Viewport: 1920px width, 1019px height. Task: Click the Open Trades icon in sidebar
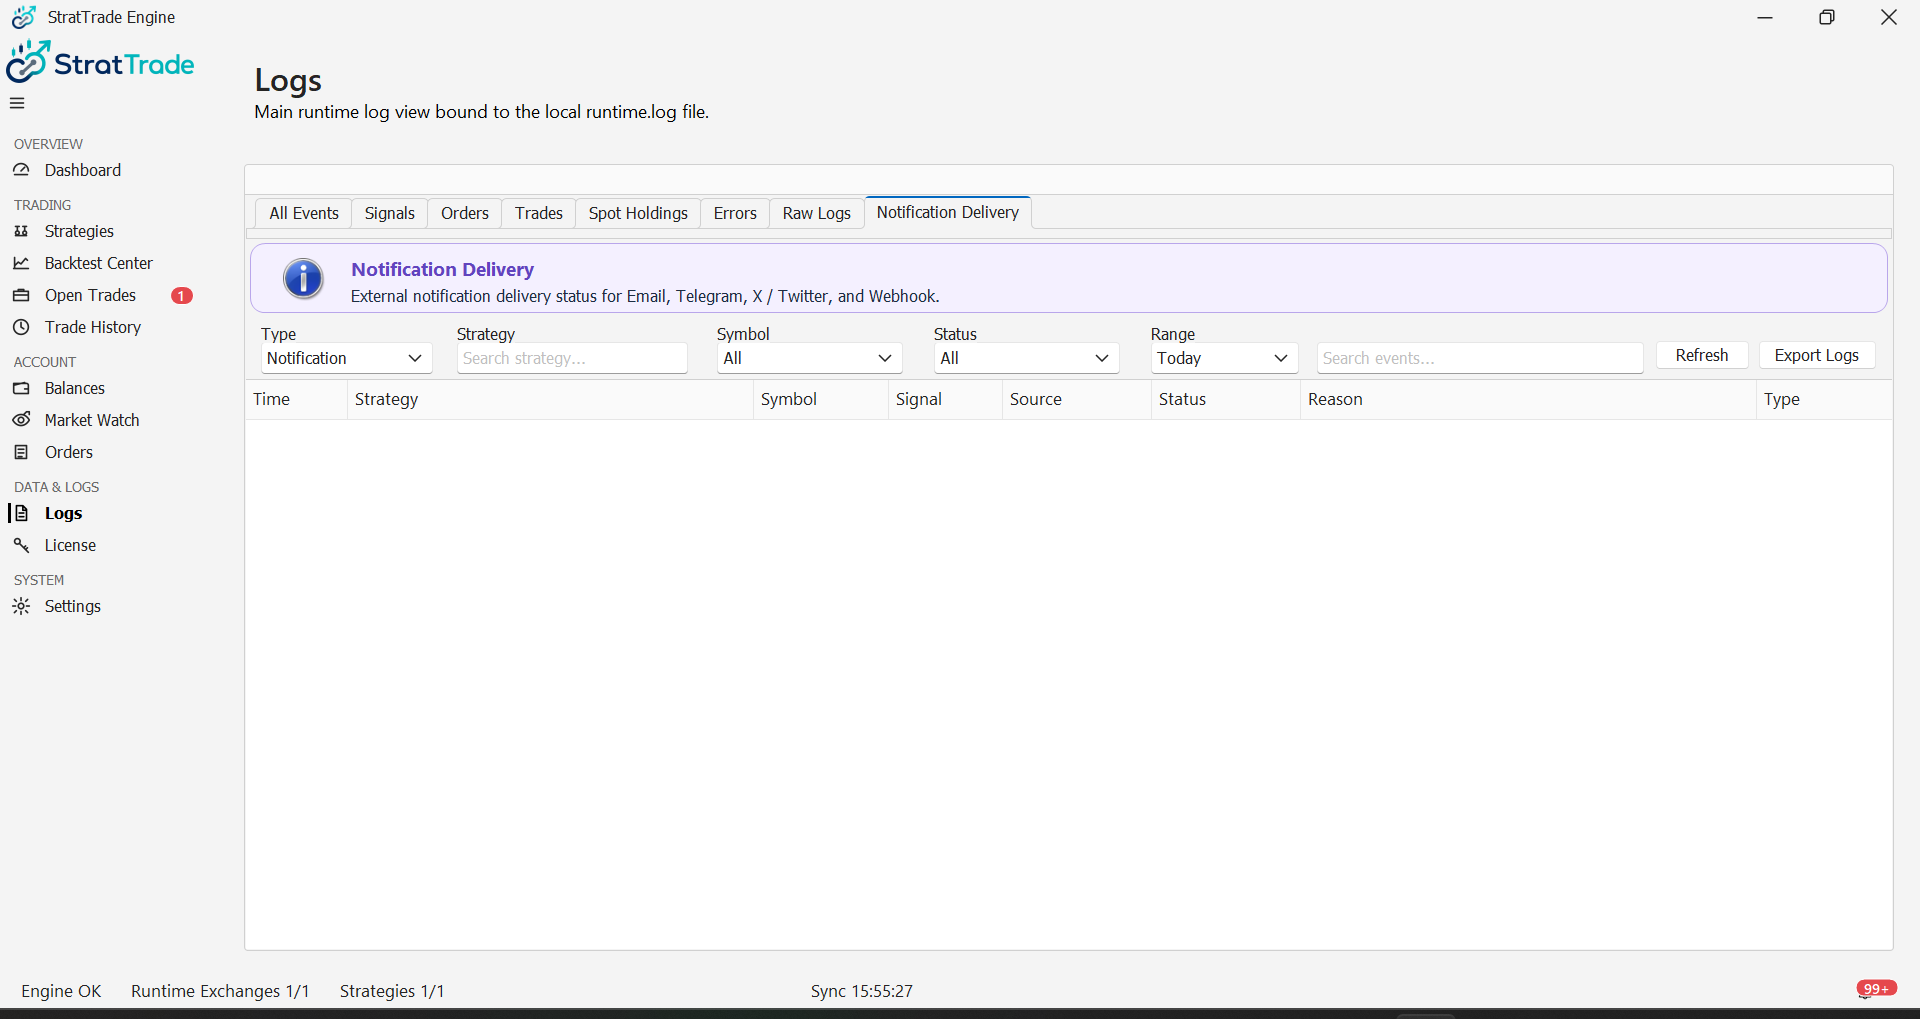pyautogui.click(x=21, y=295)
